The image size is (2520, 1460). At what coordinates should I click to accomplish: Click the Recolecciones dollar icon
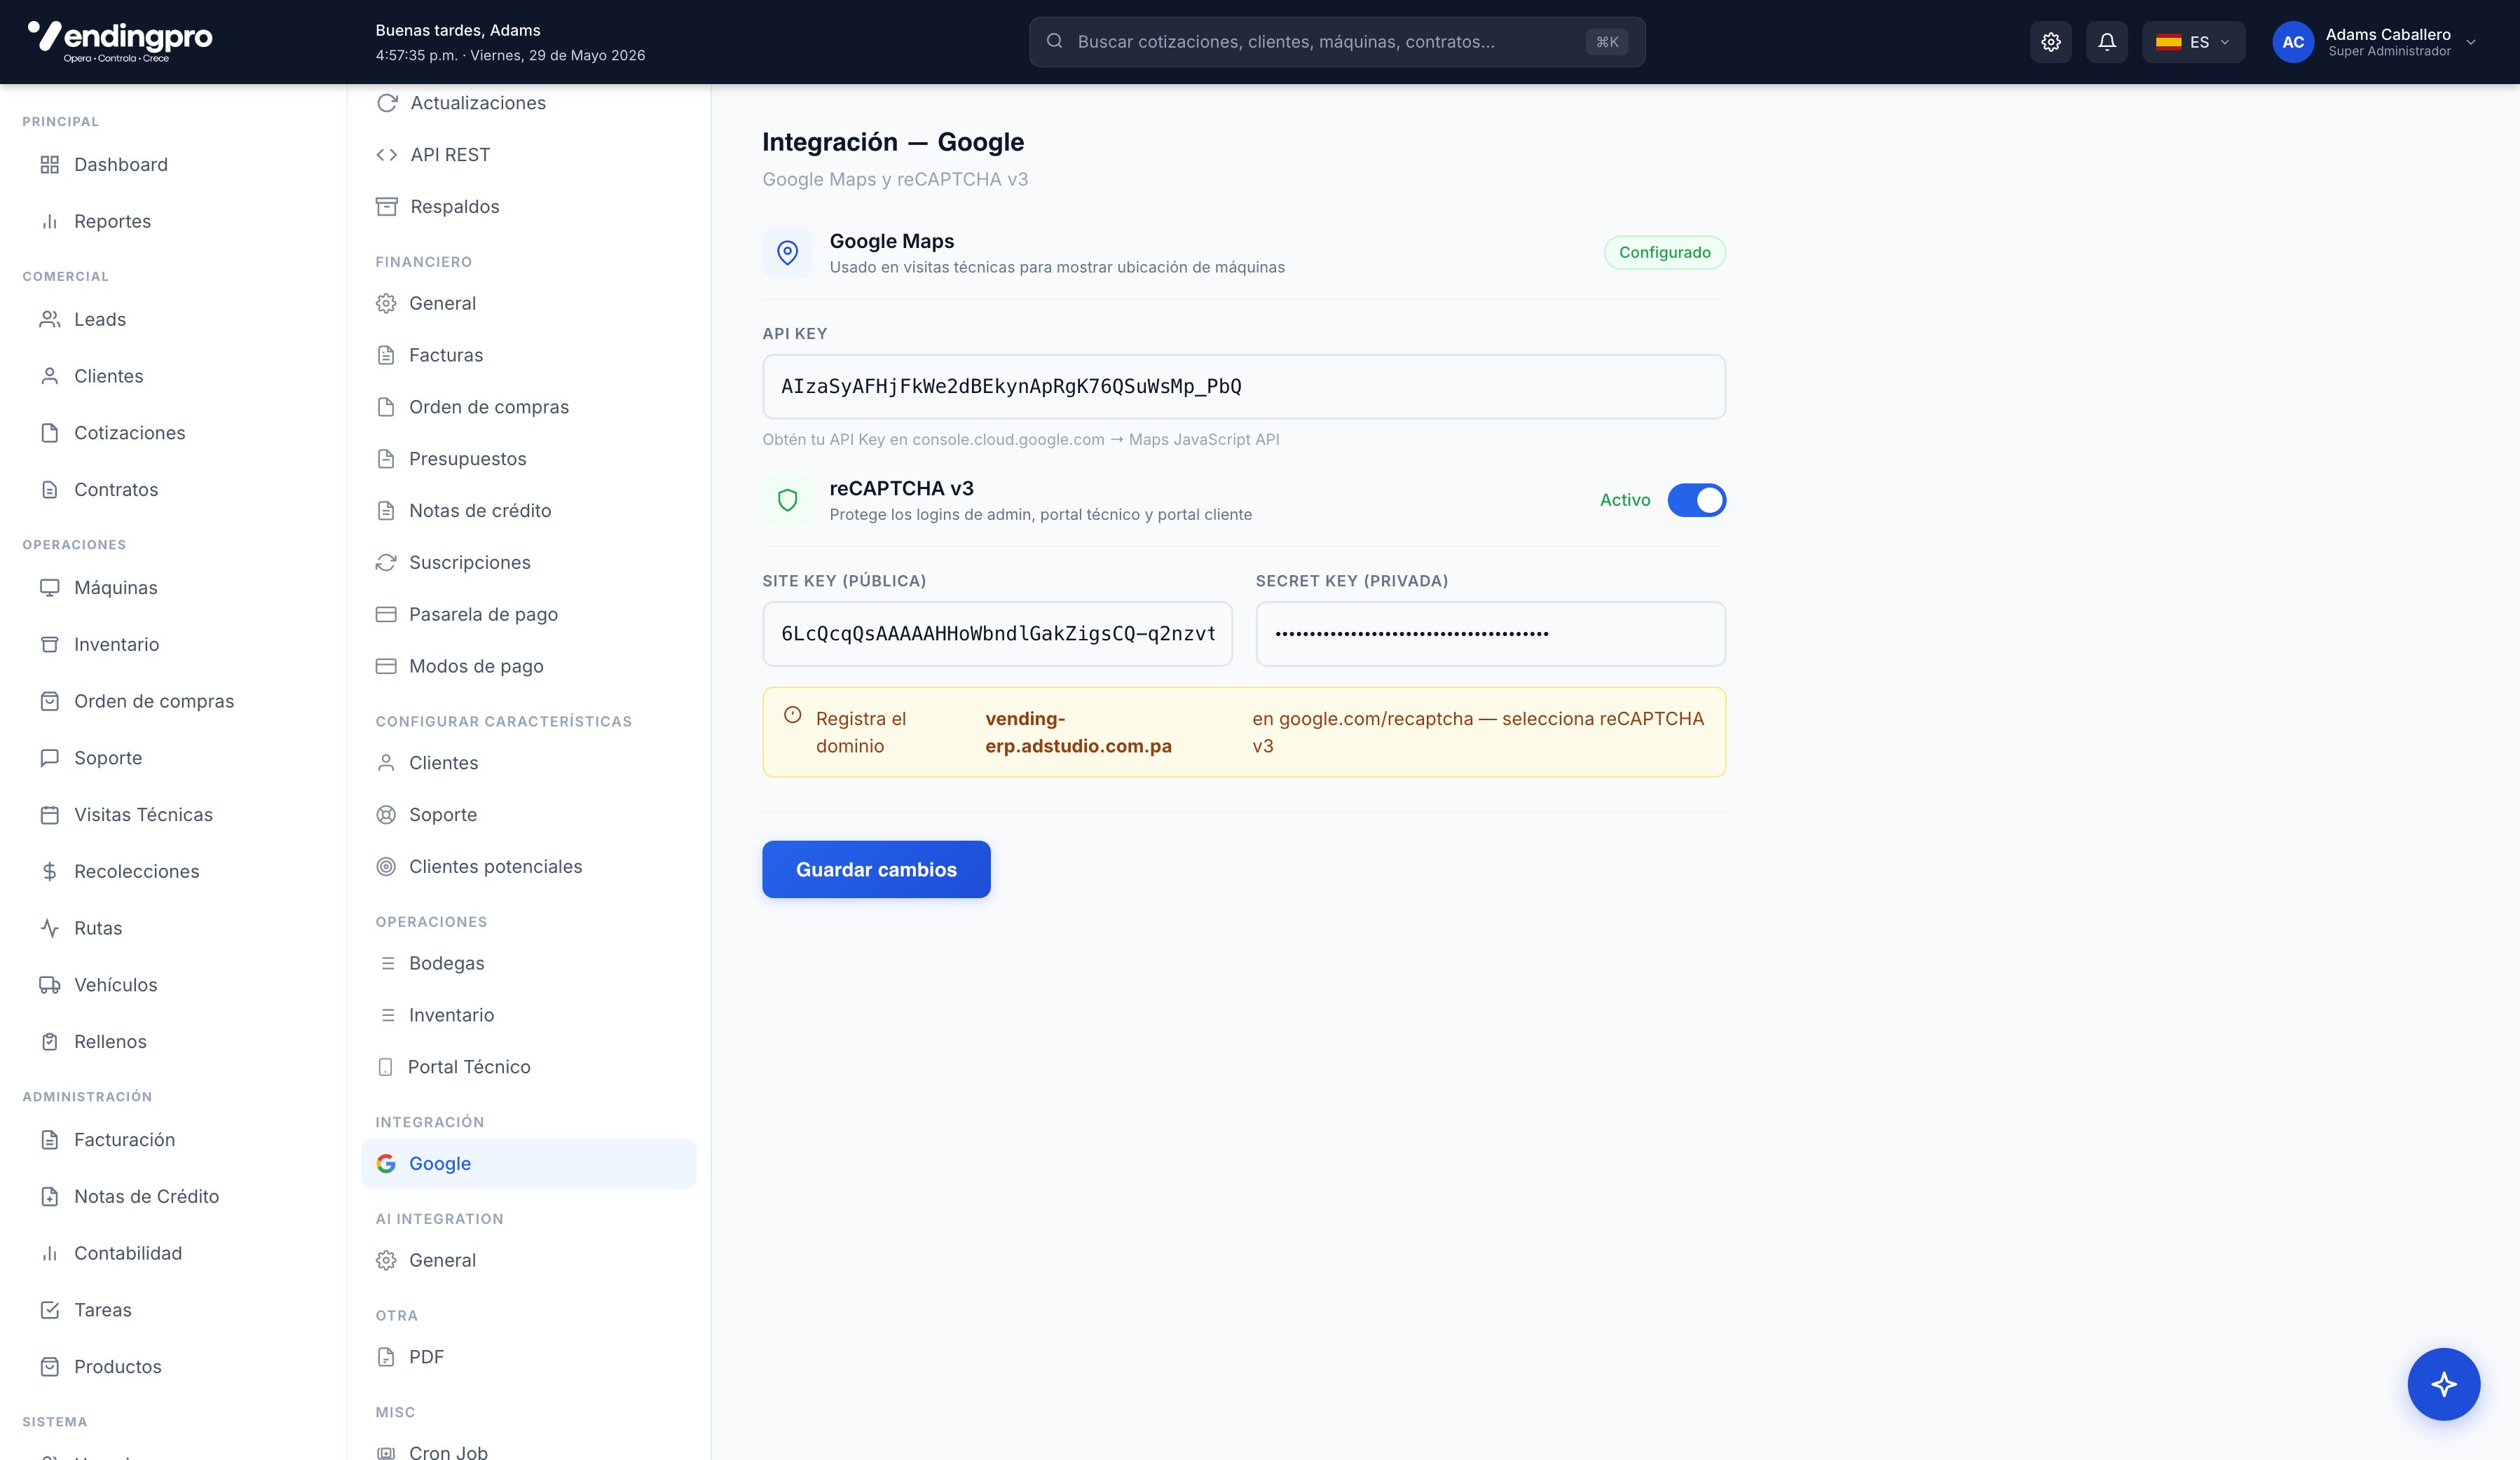pos(49,871)
